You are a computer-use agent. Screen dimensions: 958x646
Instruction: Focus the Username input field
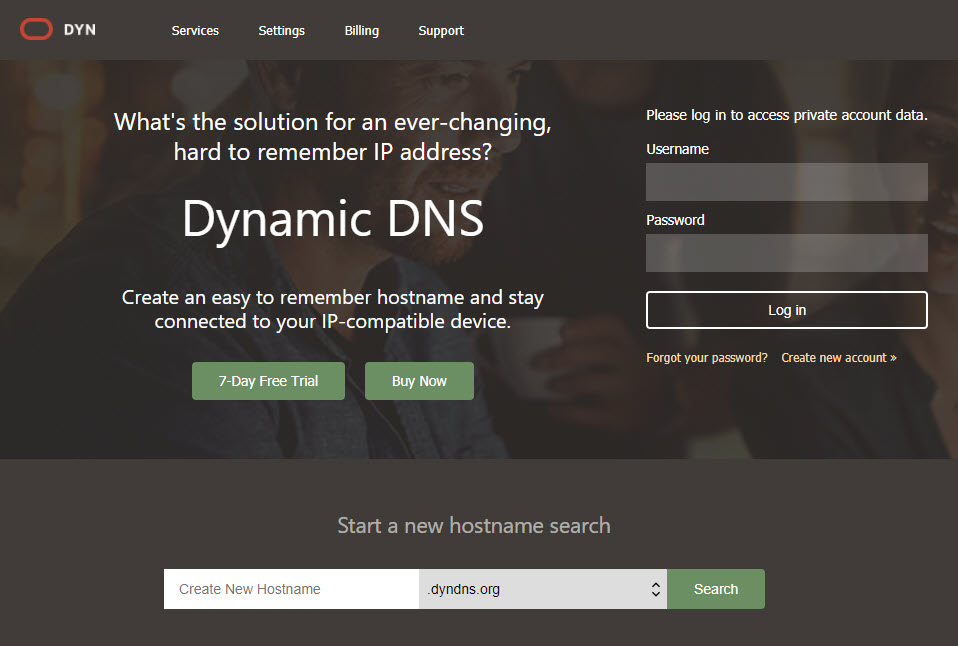[786, 182]
